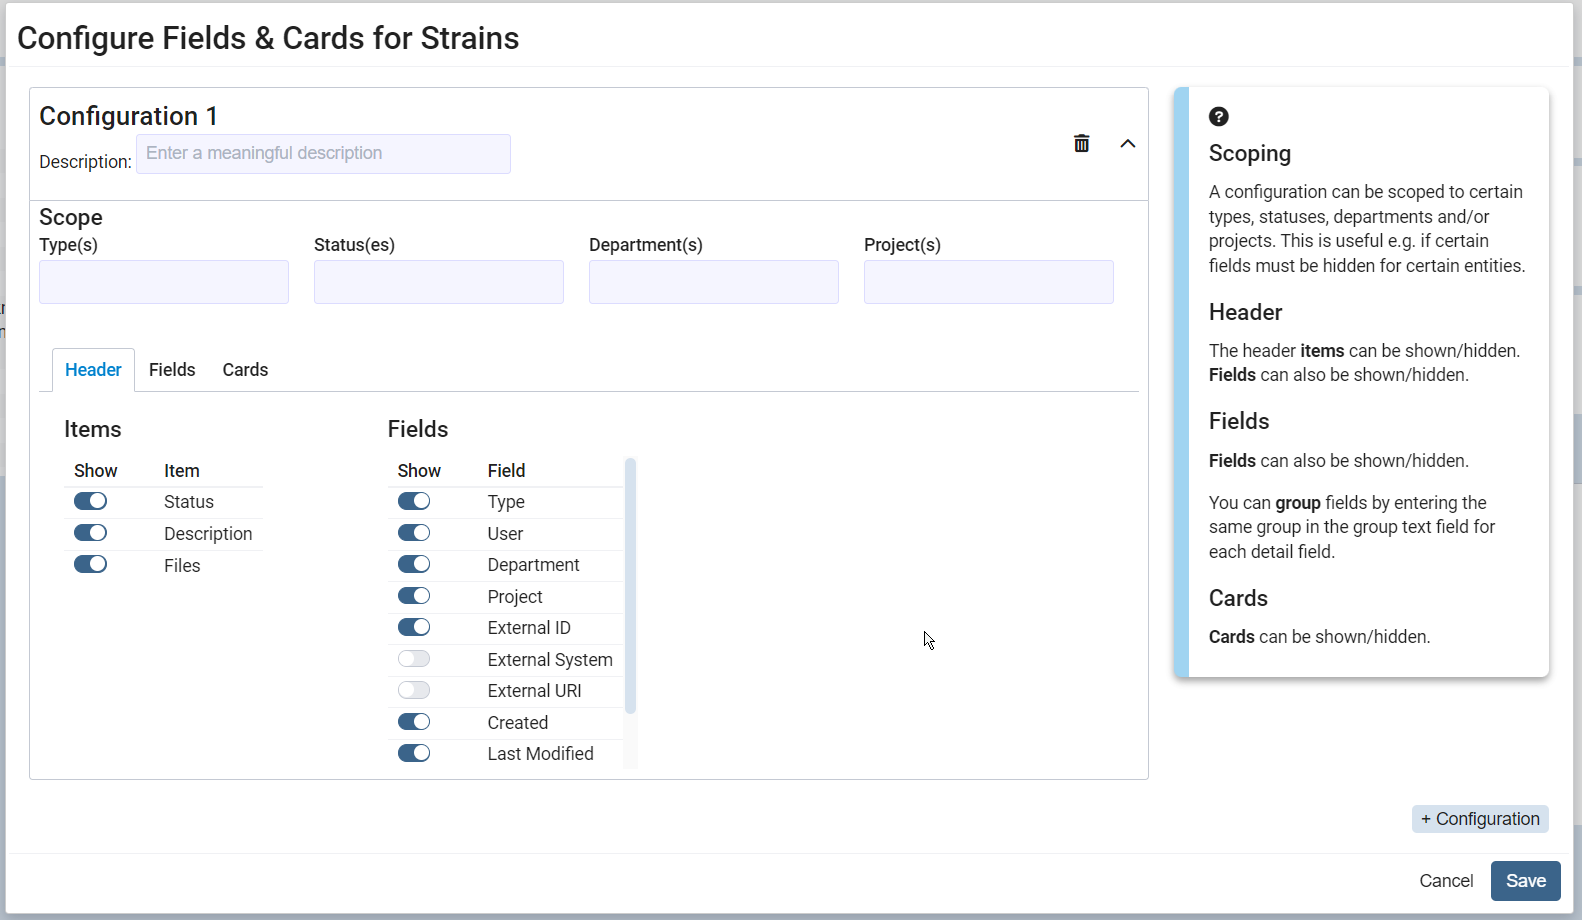Enable the External System field
This screenshot has height=920, width=1582.
tap(414, 659)
